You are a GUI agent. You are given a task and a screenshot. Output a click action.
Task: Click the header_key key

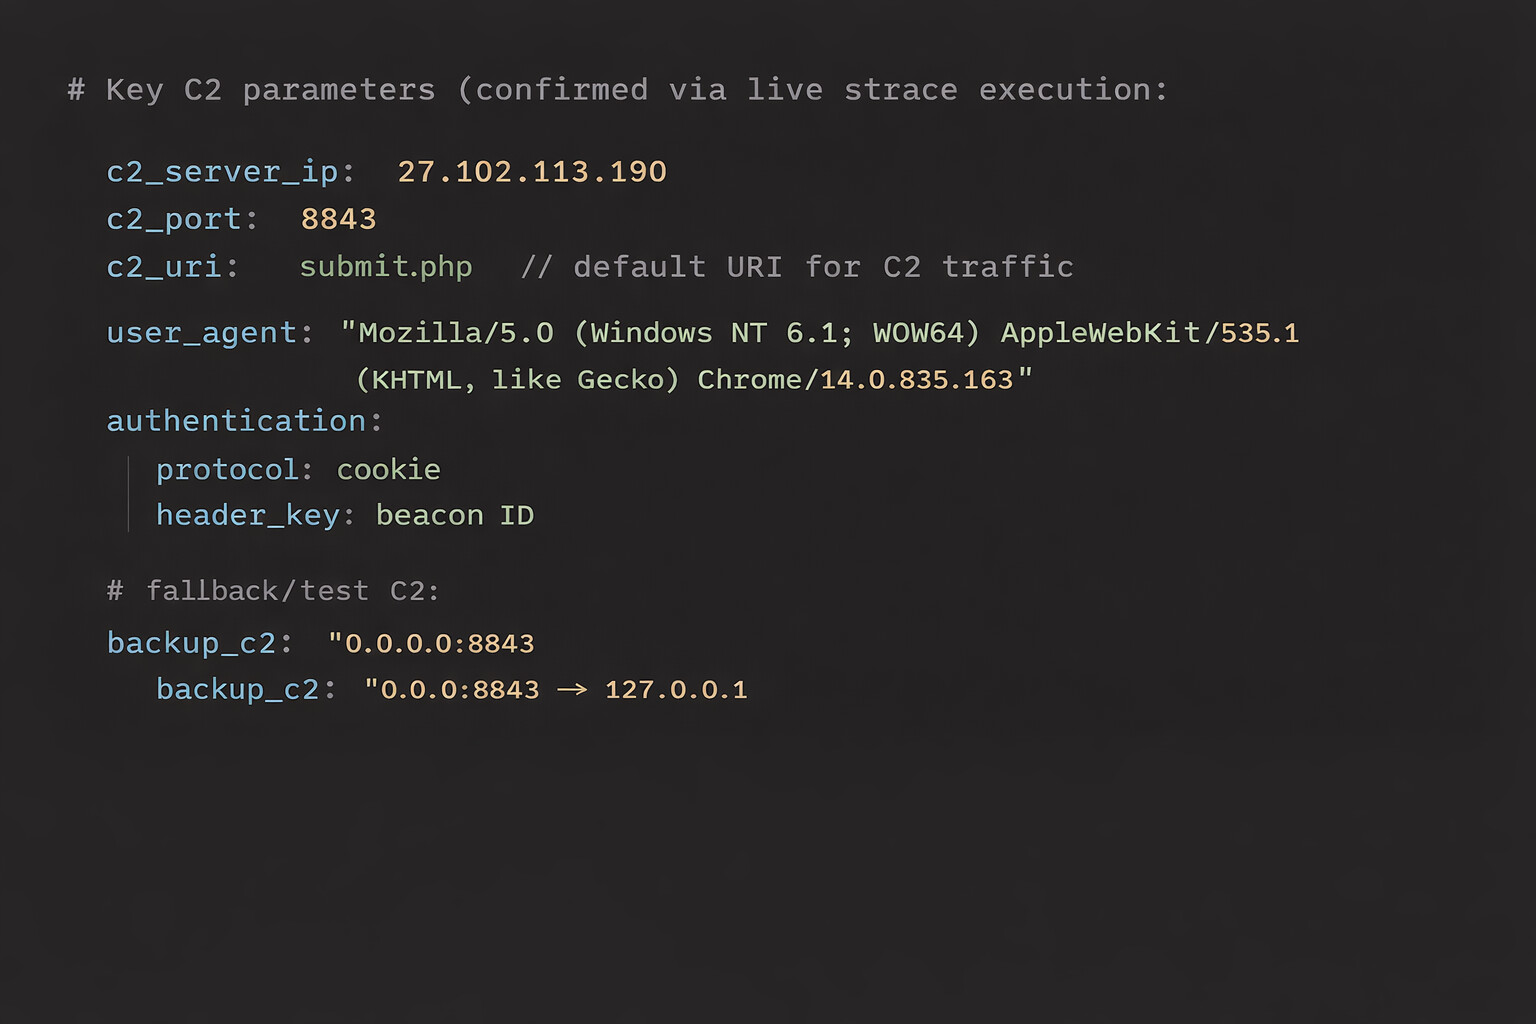[x=247, y=515]
